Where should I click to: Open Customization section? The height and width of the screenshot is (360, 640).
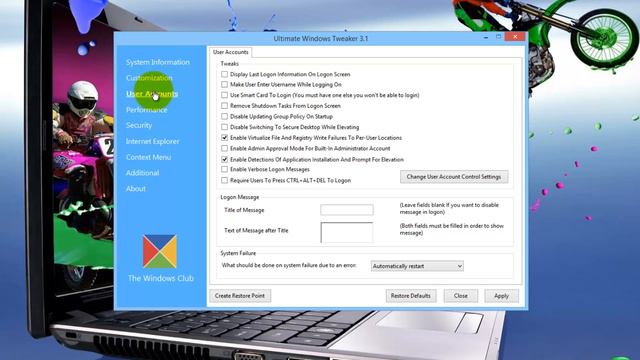[149, 78]
